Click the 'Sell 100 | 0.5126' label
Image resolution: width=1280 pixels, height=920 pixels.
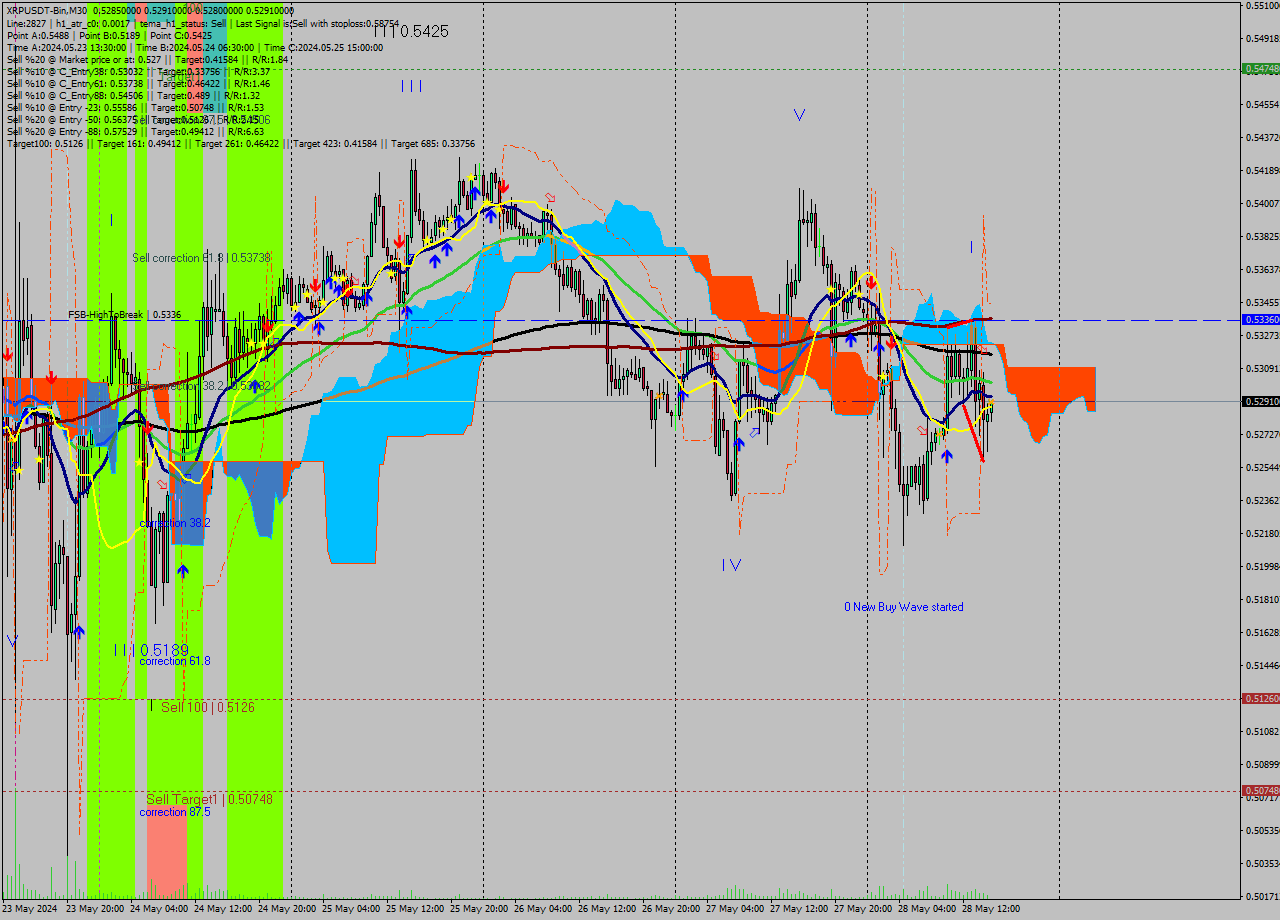click(x=207, y=707)
